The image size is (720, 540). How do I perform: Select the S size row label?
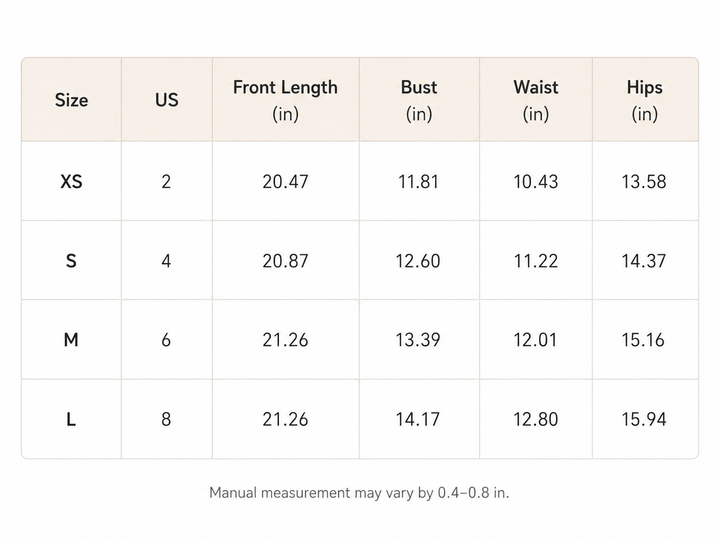(x=71, y=261)
